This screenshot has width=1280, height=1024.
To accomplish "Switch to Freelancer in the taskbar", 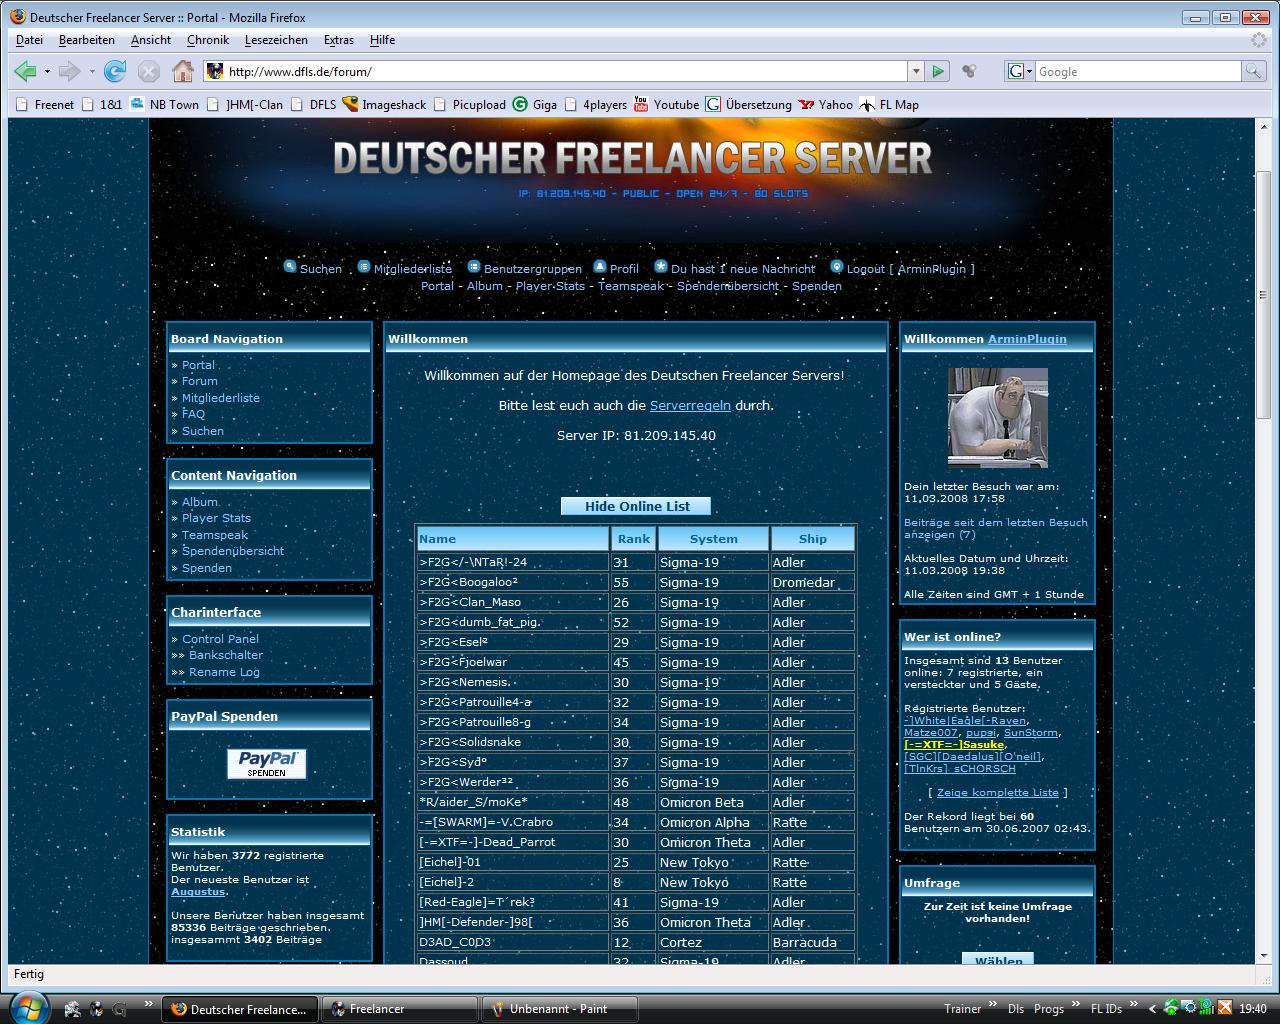I will [x=400, y=1009].
